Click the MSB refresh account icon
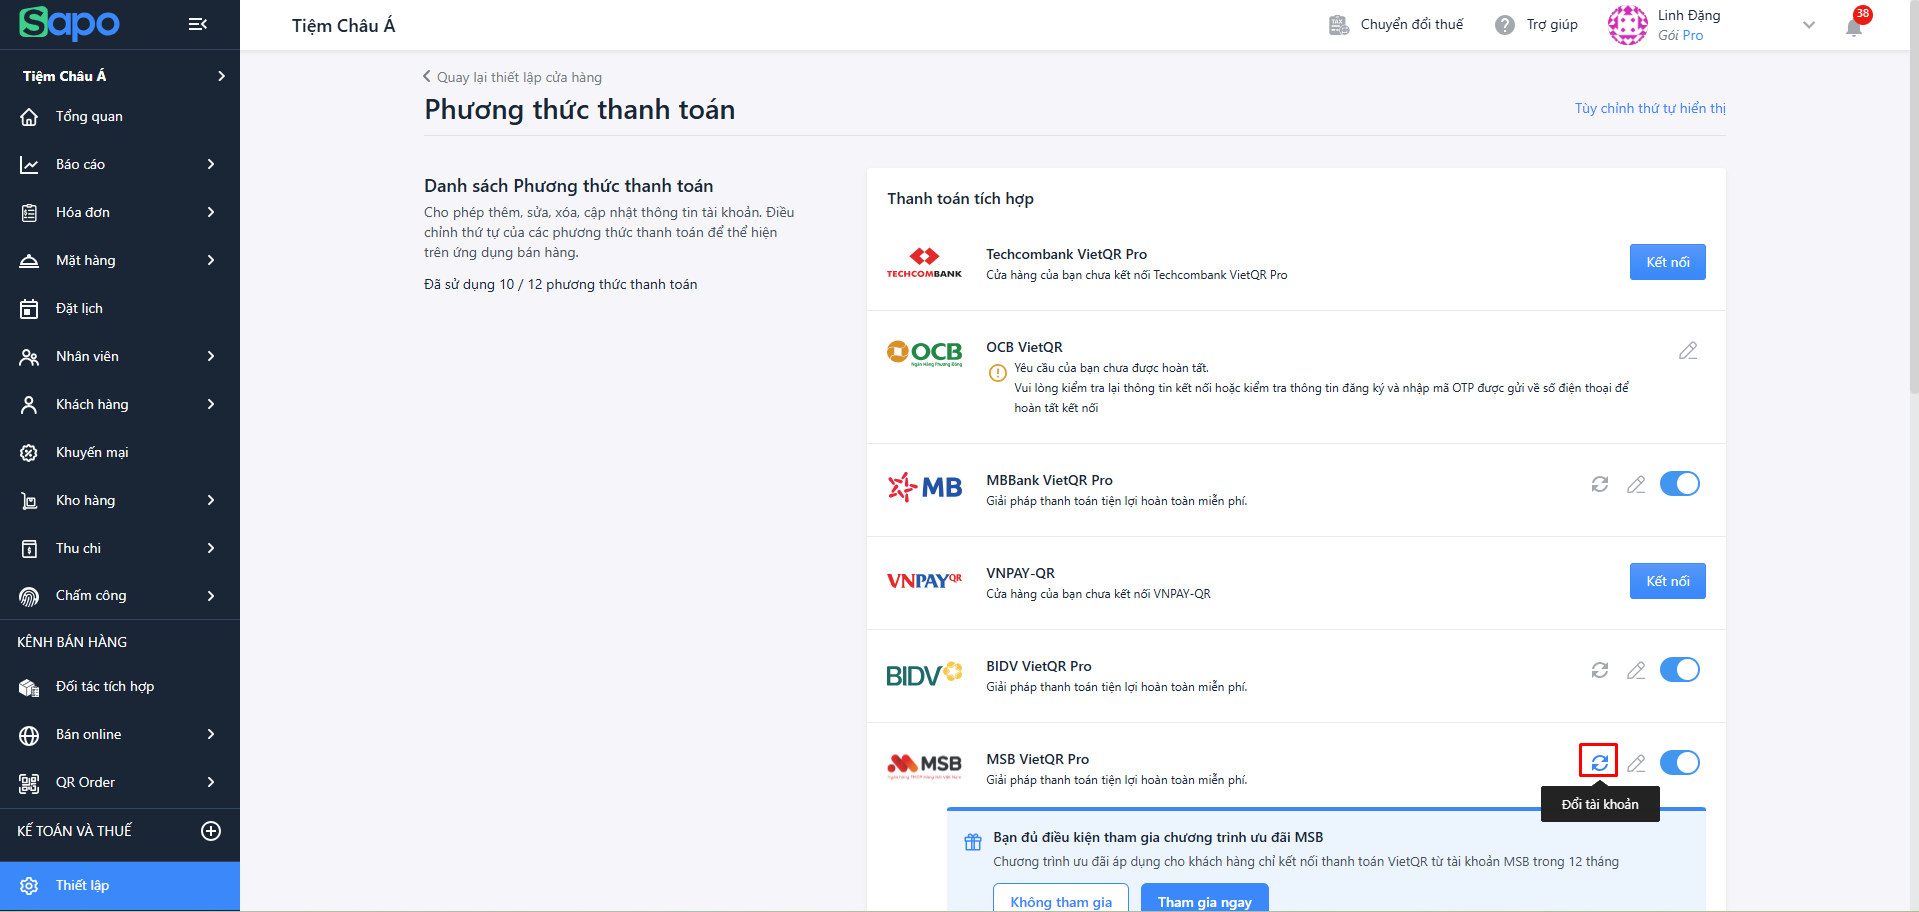 click(1599, 762)
